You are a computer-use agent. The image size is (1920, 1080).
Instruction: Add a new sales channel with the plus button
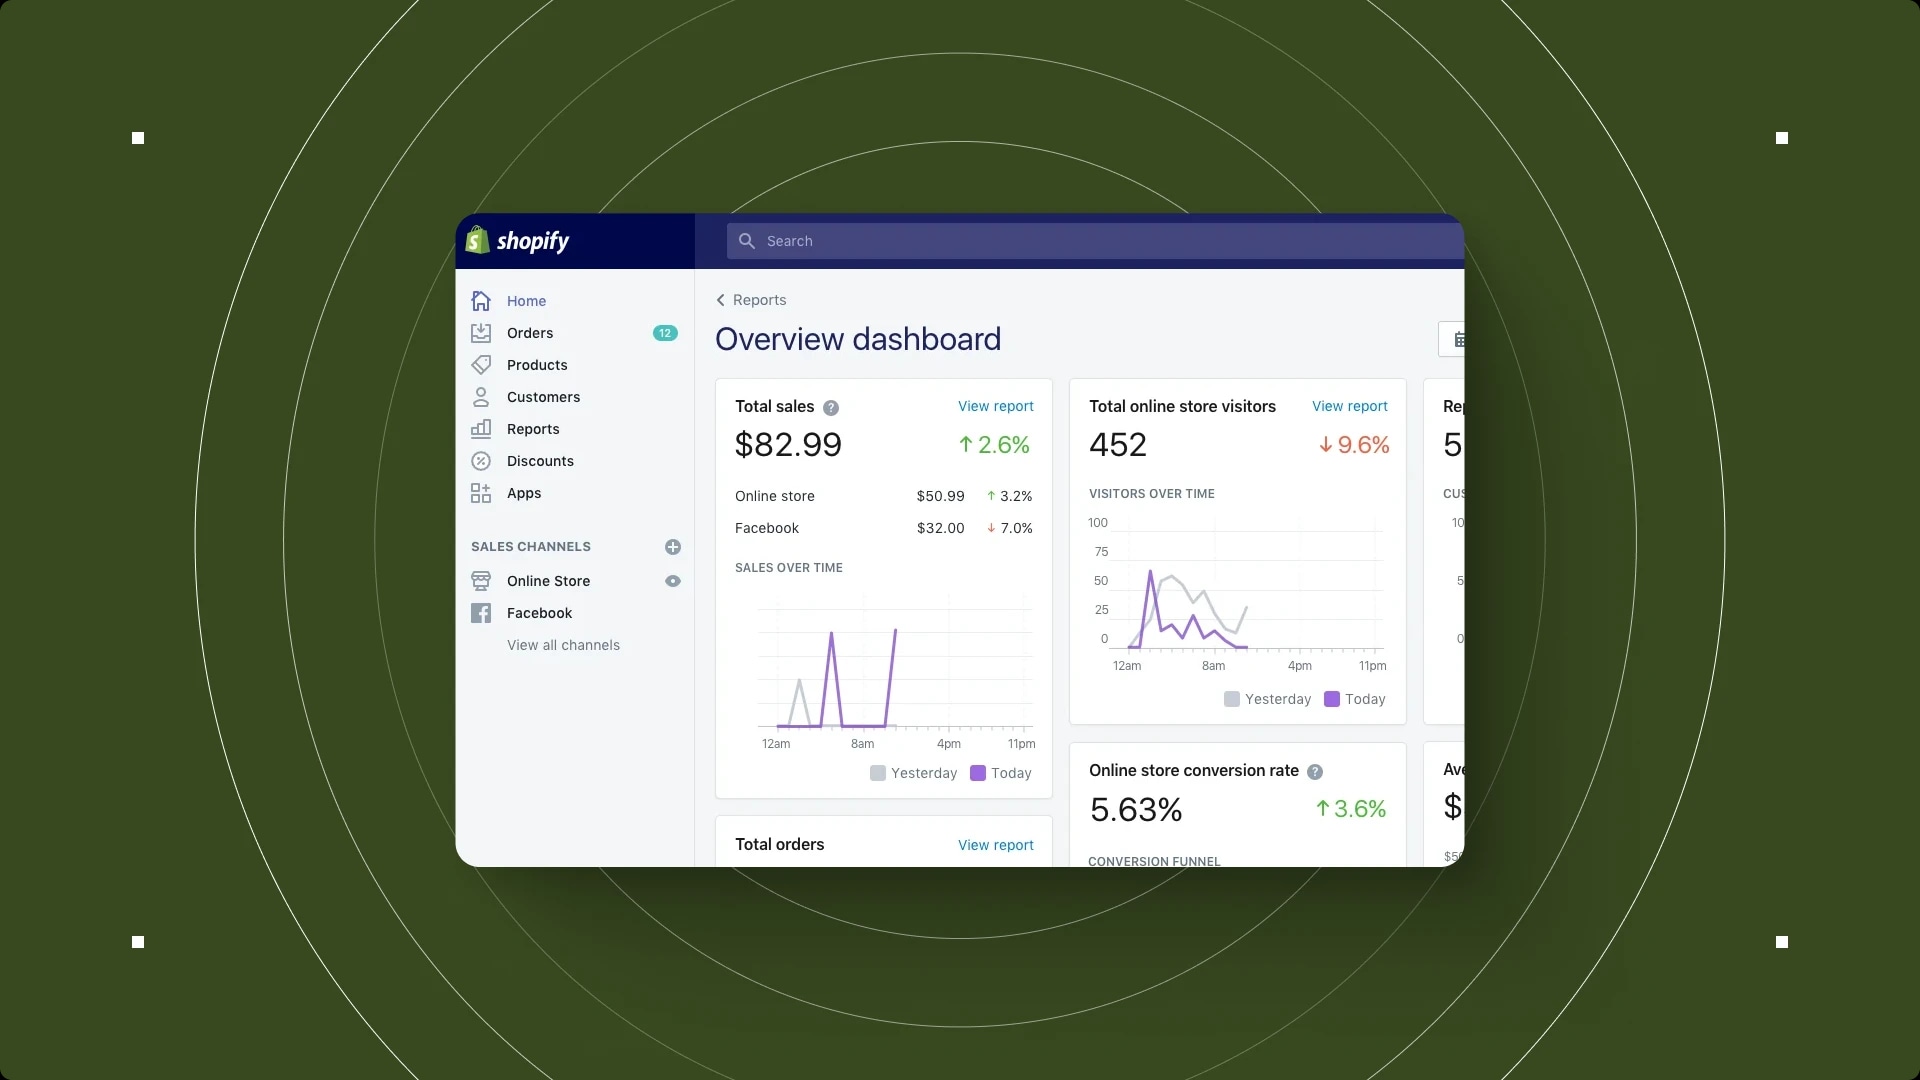(x=673, y=547)
